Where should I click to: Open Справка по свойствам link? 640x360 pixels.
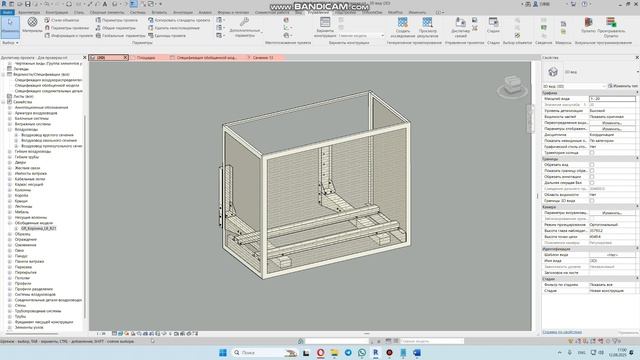pos(562,332)
